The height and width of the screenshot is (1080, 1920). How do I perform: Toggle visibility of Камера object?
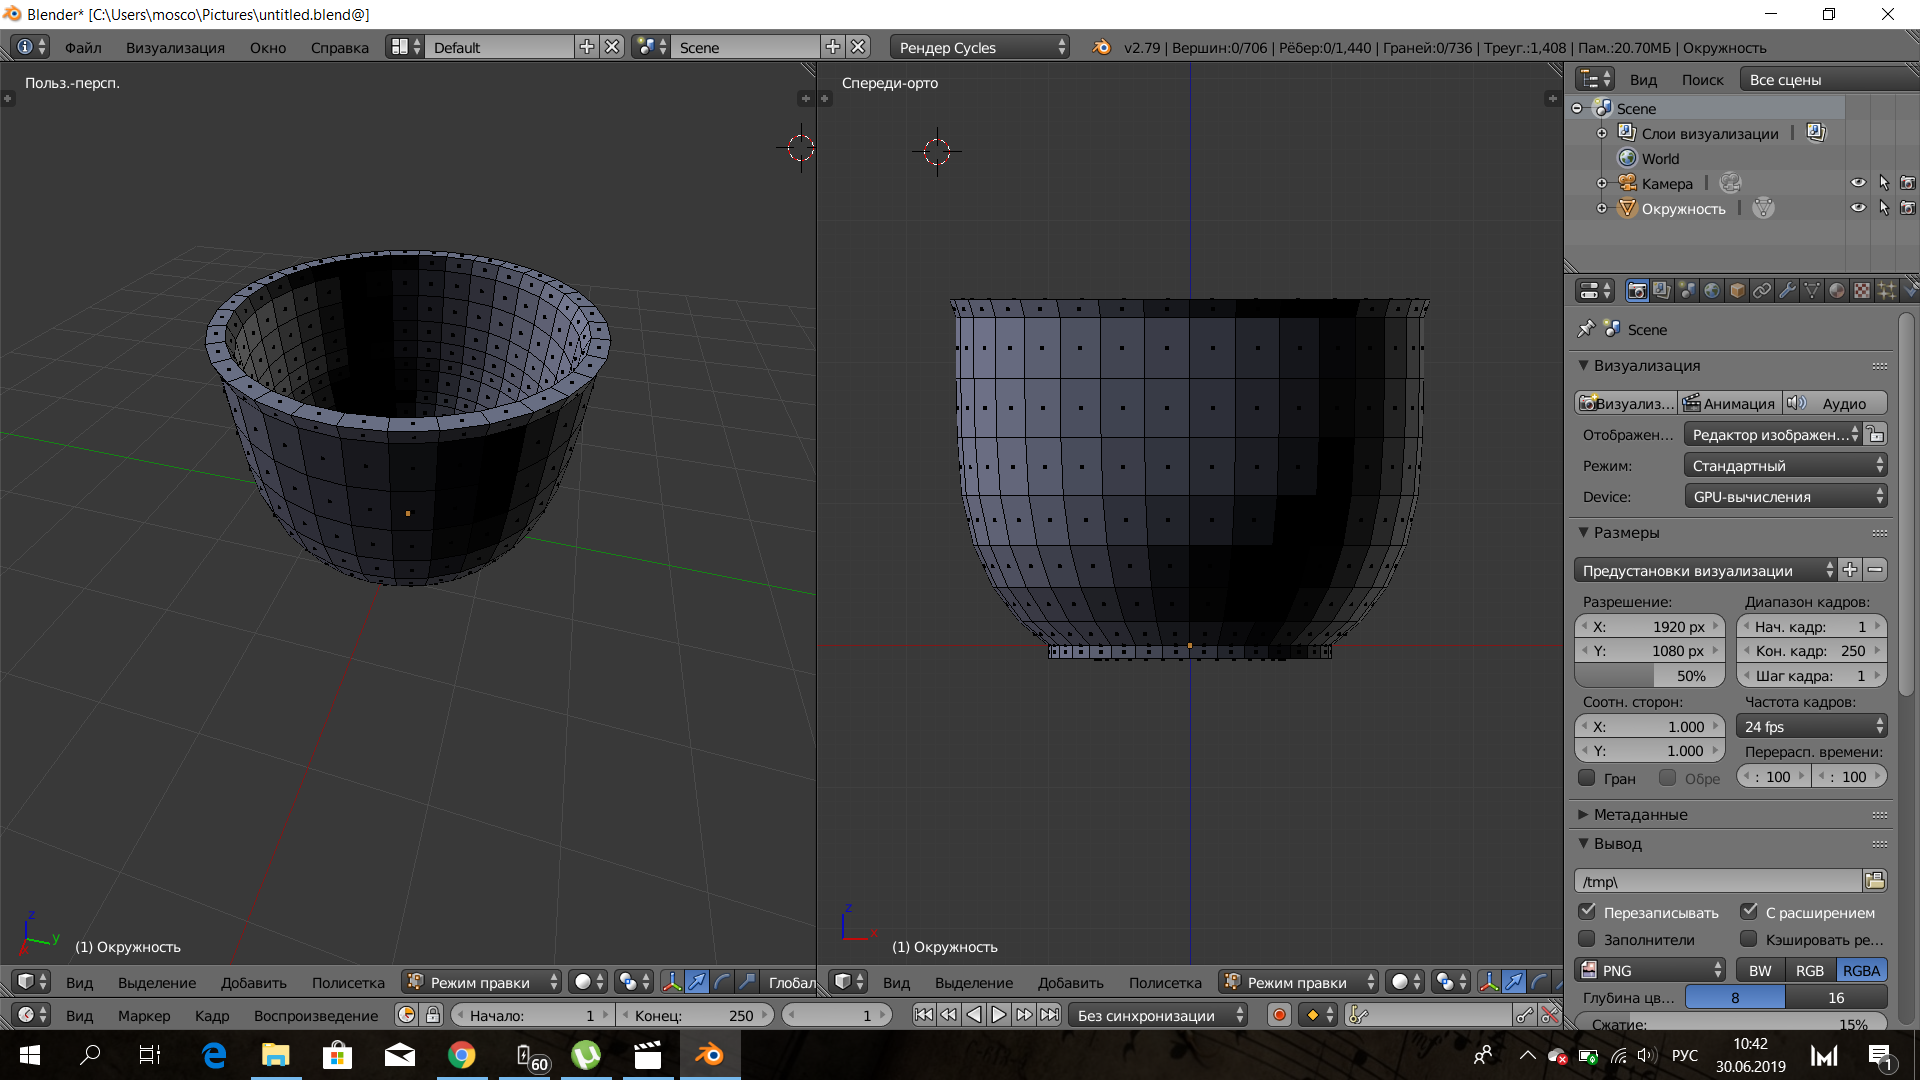[x=1857, y=183]
